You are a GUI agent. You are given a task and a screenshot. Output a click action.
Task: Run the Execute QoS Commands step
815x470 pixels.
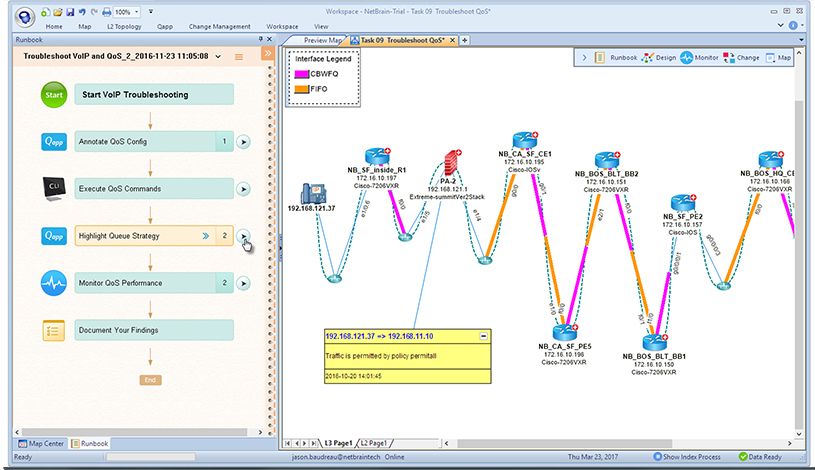coord(243,189)
